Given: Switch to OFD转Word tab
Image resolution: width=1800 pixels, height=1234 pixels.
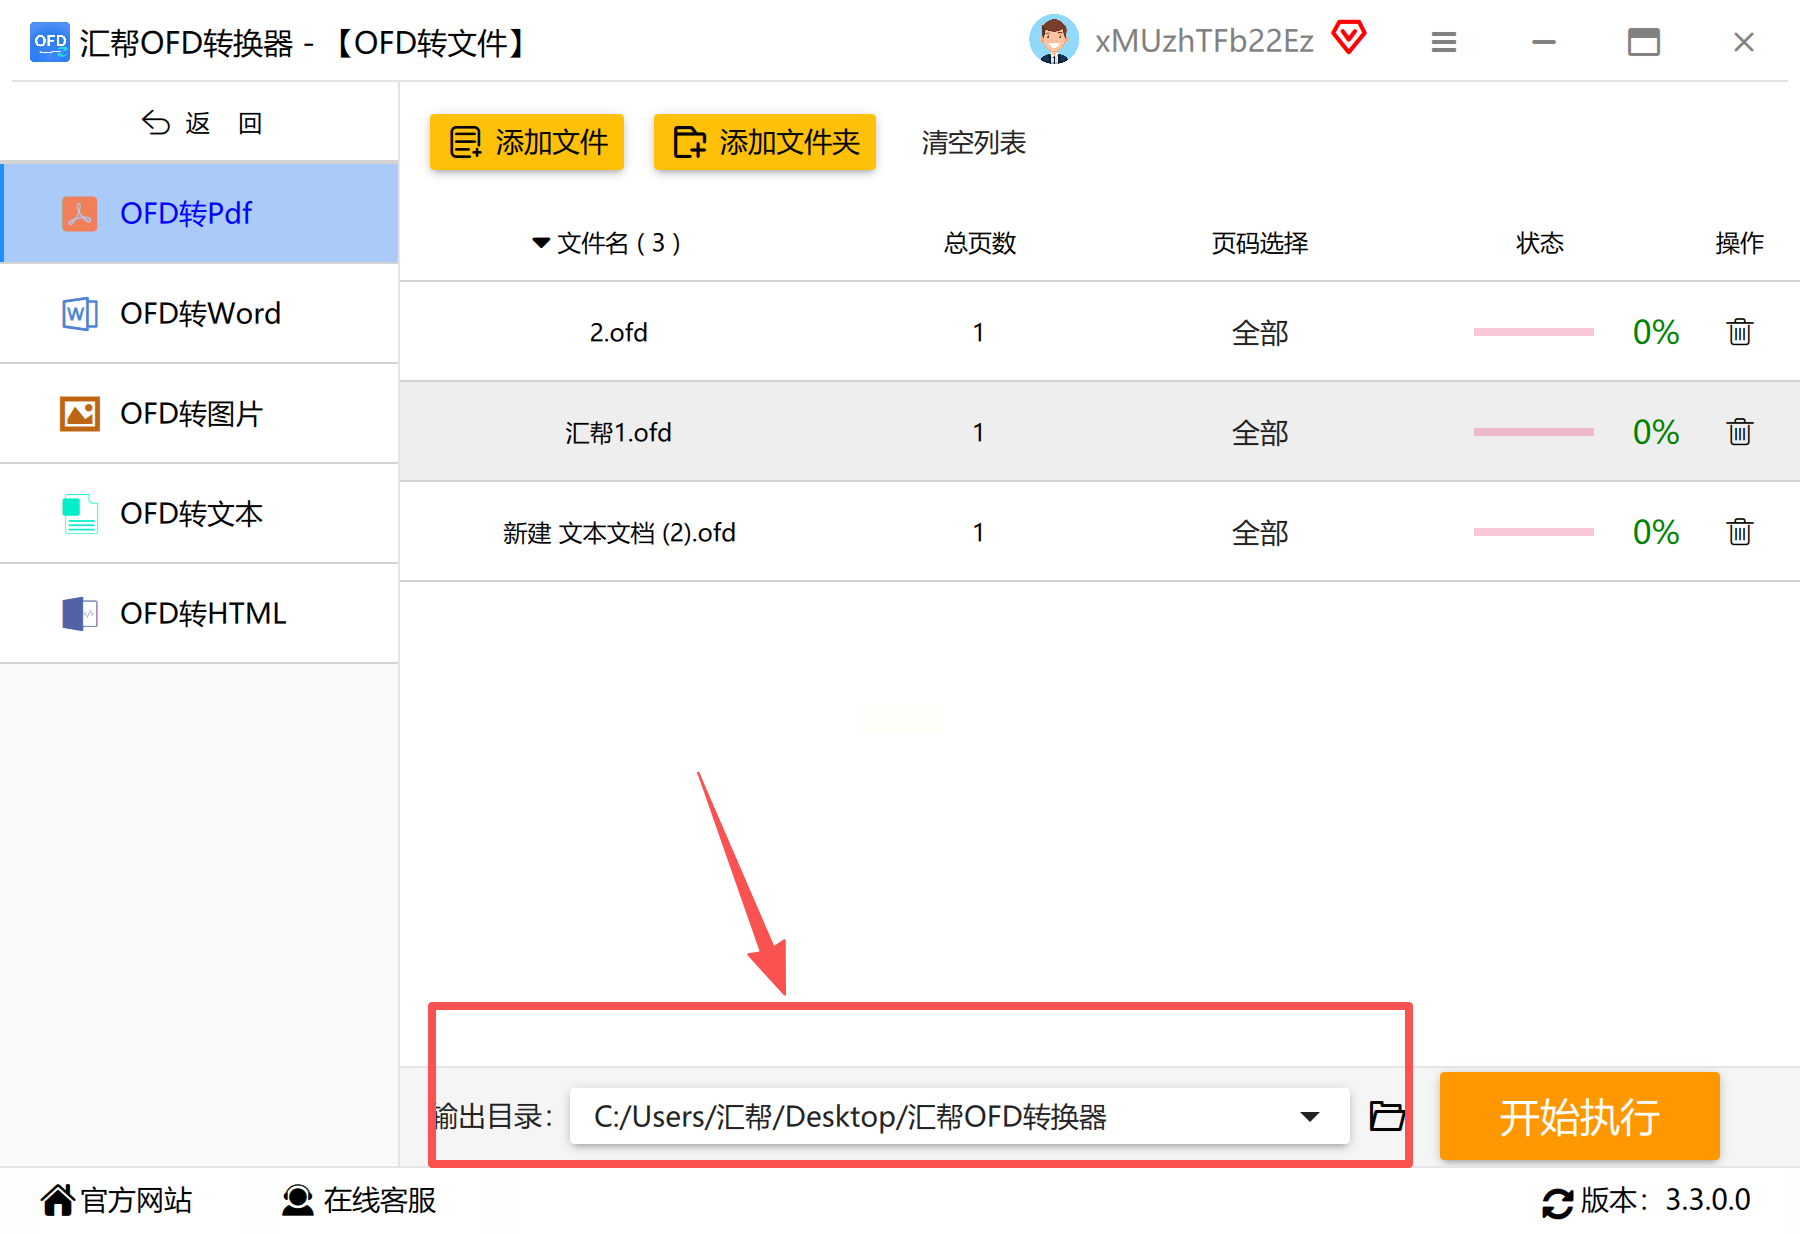Looking at the screenshot, I should tap(200, 313).
